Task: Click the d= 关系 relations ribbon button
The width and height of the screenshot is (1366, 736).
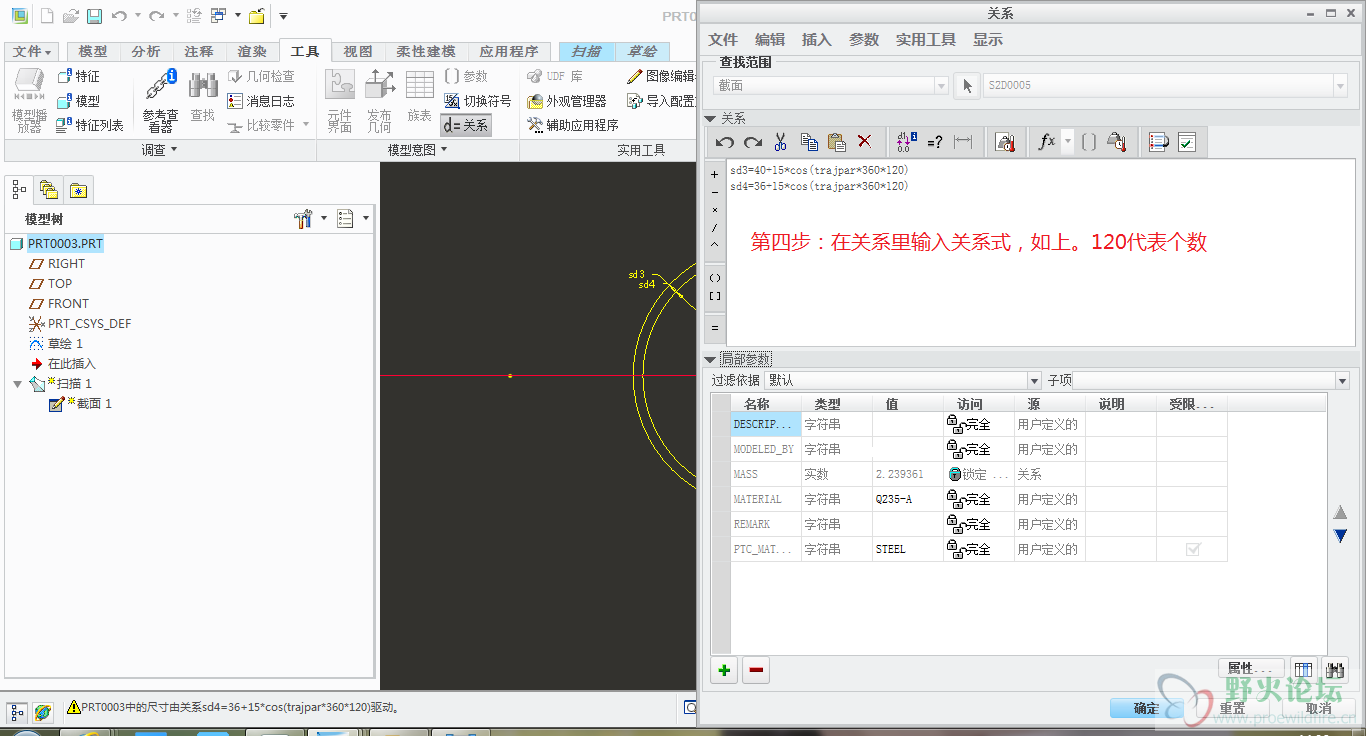Action: pos(466,125)
